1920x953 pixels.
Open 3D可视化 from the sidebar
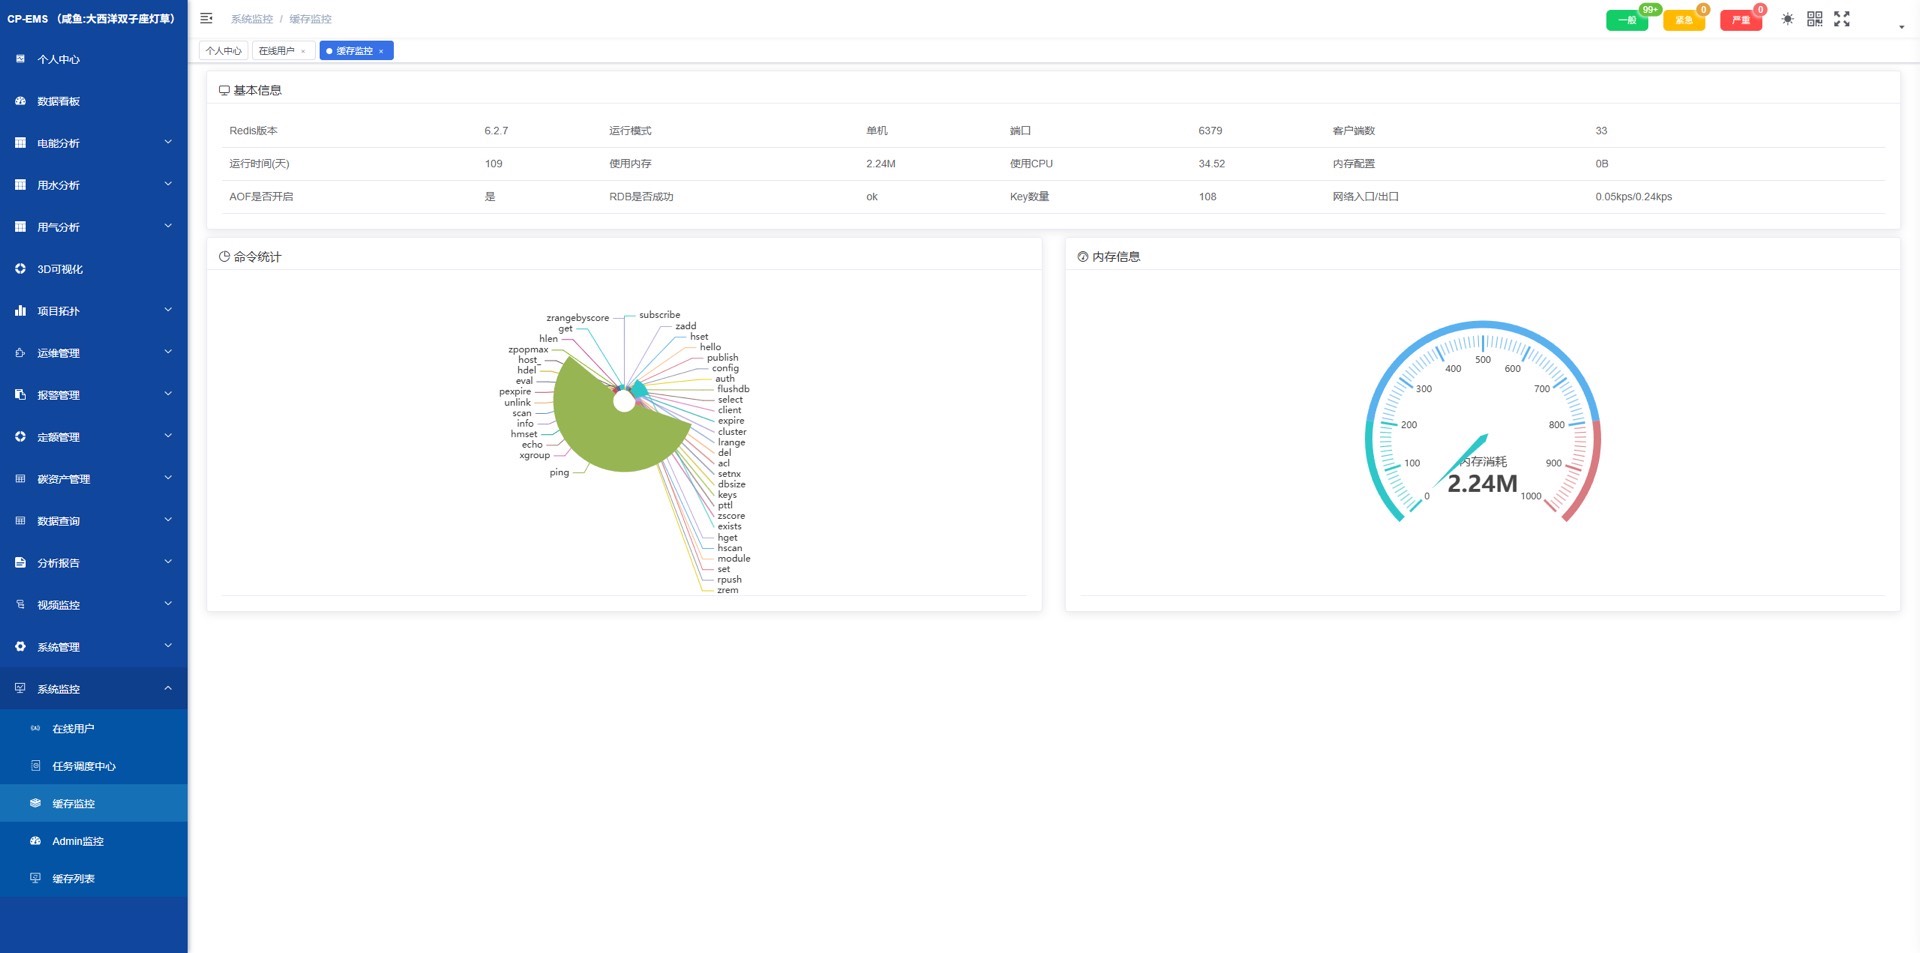pos(94,269)
